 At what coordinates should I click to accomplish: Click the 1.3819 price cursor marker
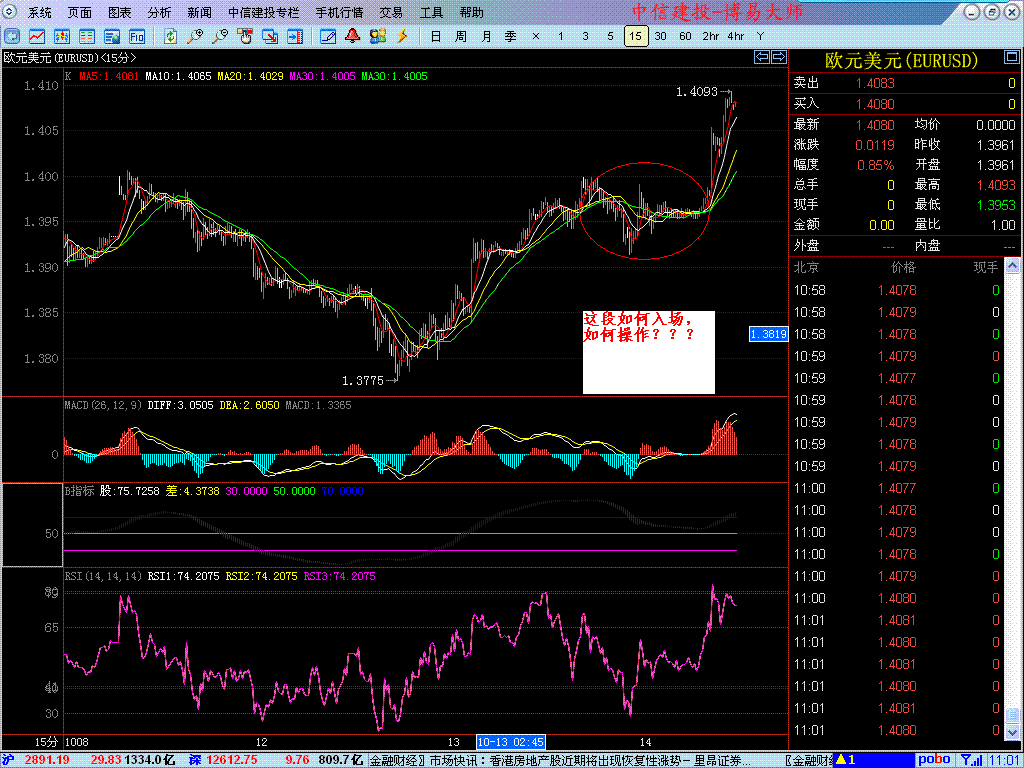click(769, 334)
